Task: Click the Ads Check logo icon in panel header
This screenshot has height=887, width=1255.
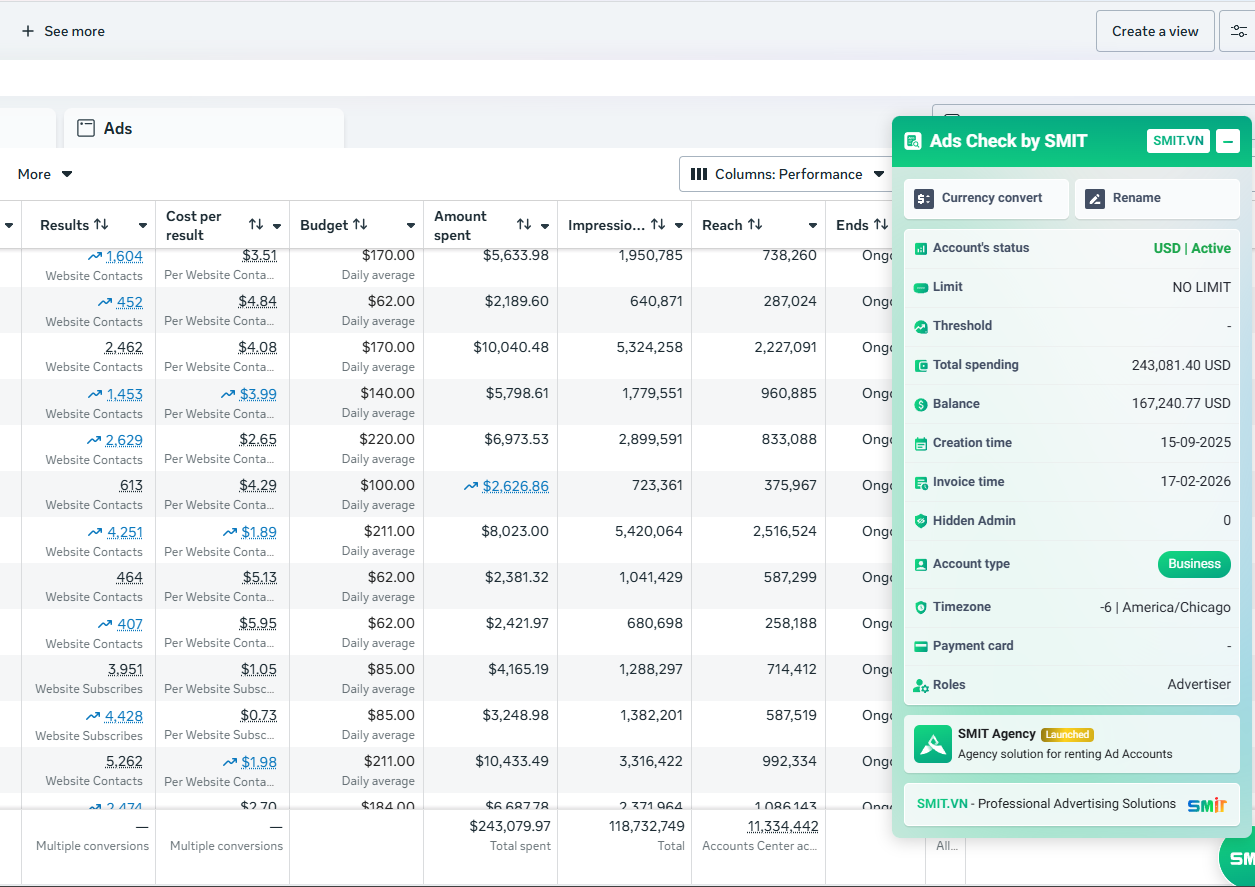Action: (x=912, y=141)
